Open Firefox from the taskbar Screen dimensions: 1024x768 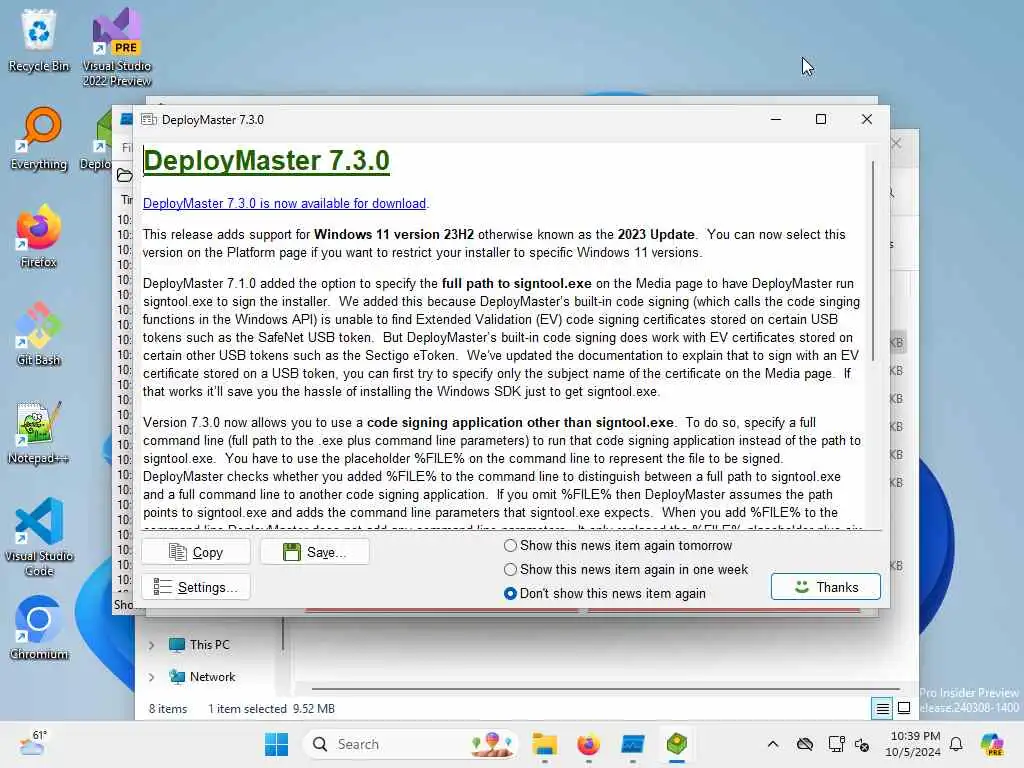[x=588, y=744]
